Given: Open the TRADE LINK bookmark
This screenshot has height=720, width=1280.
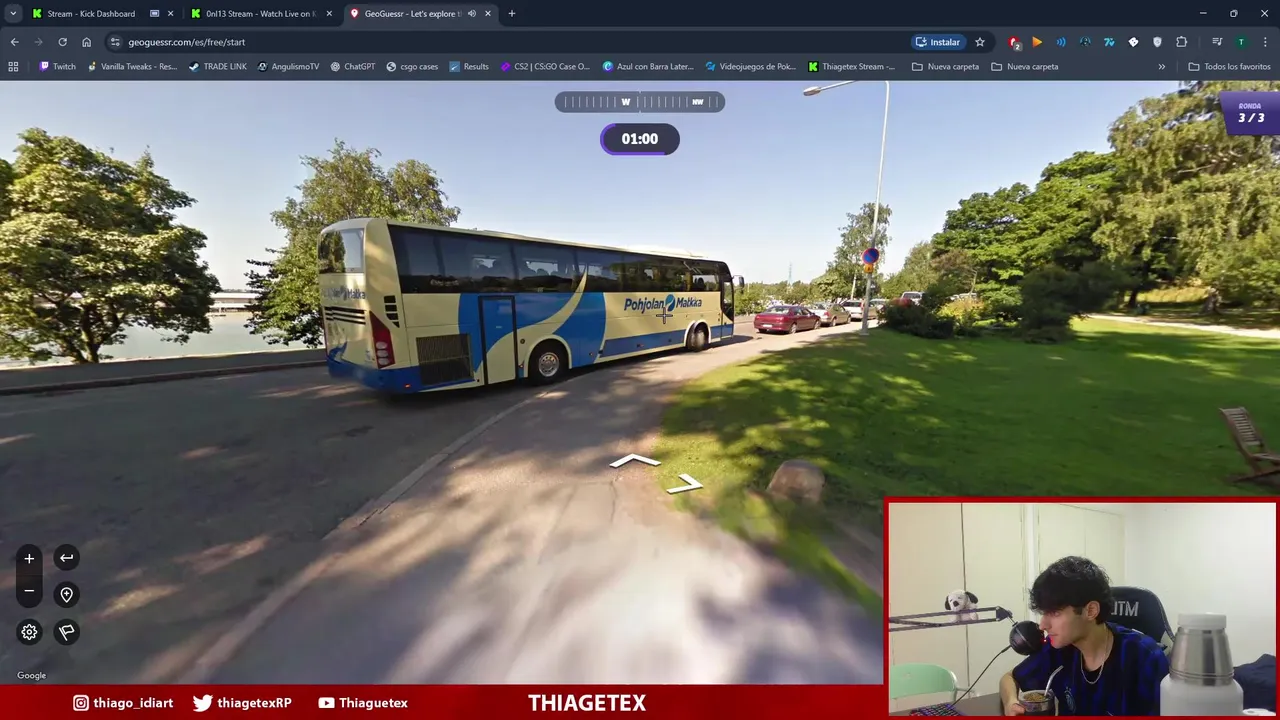Looking at the screenshot, I should click(217, 67).
